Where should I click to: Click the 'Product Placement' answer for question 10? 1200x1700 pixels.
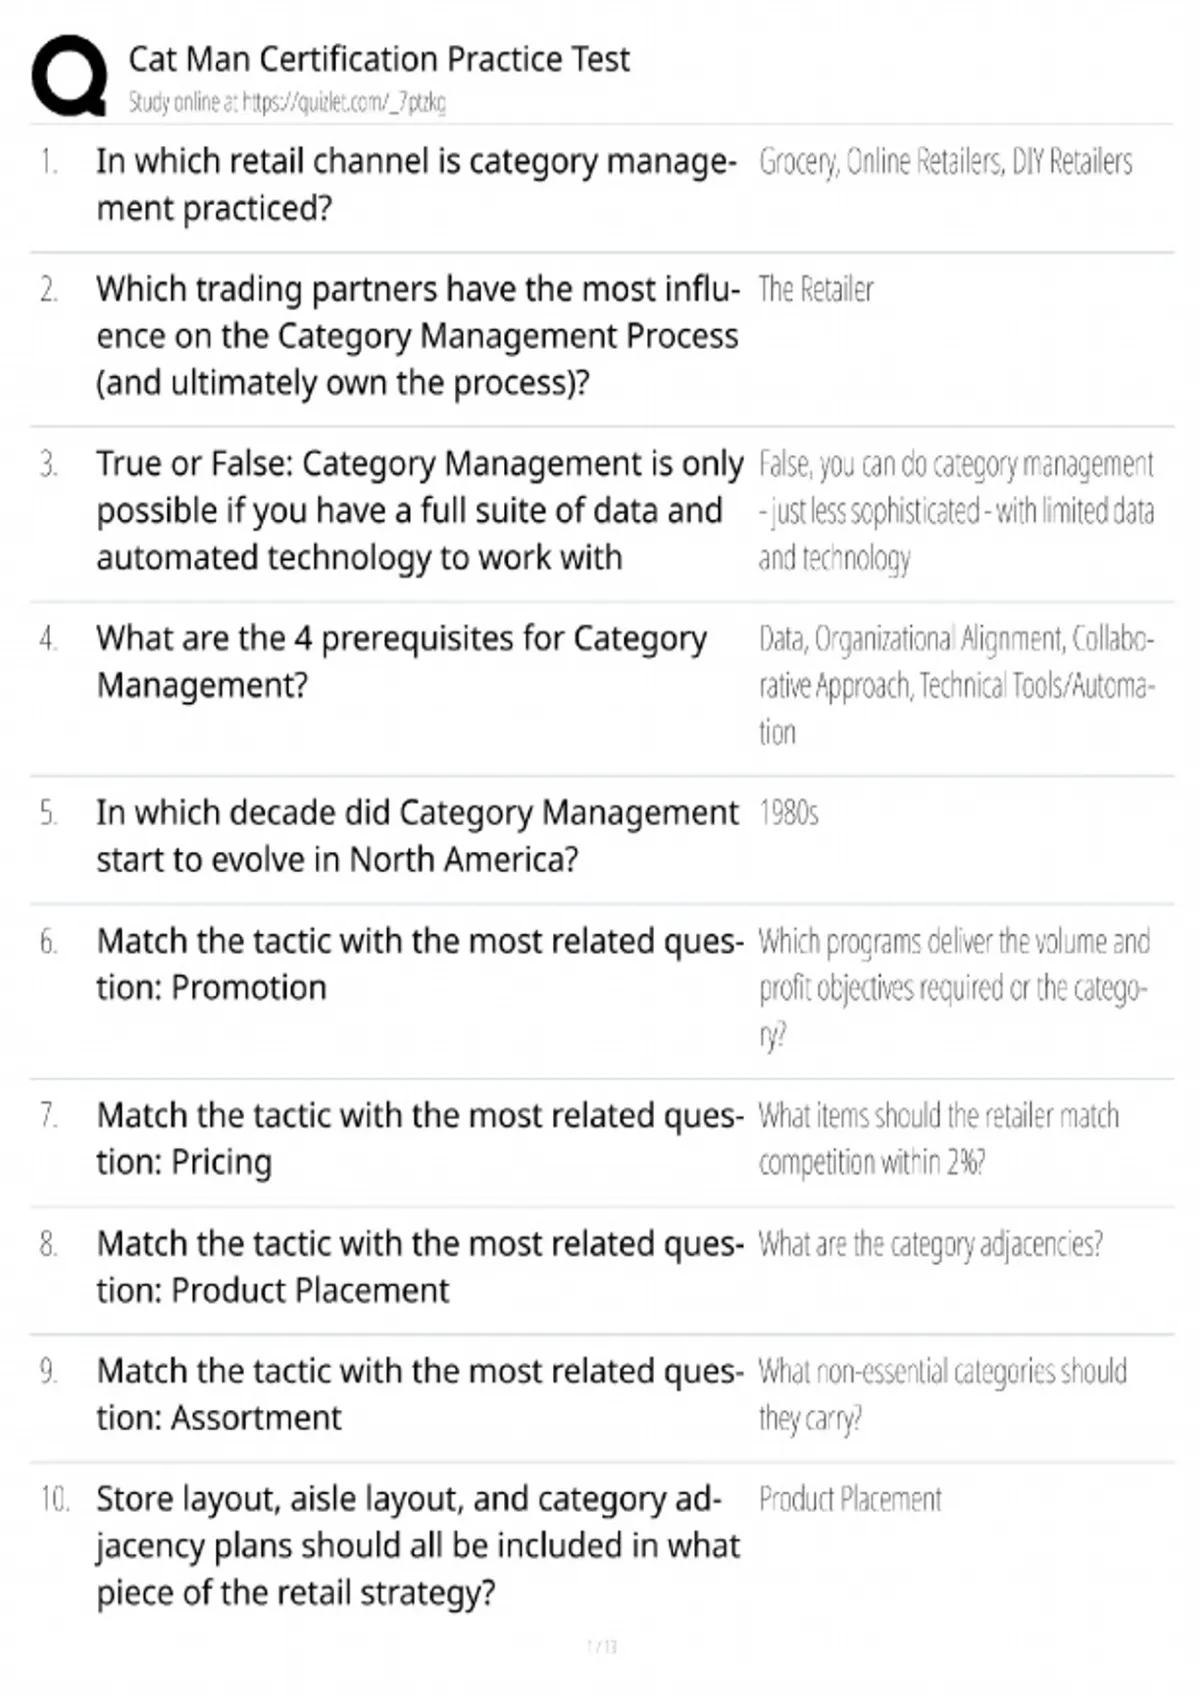pyautogui.click(x=850, y=1499)
